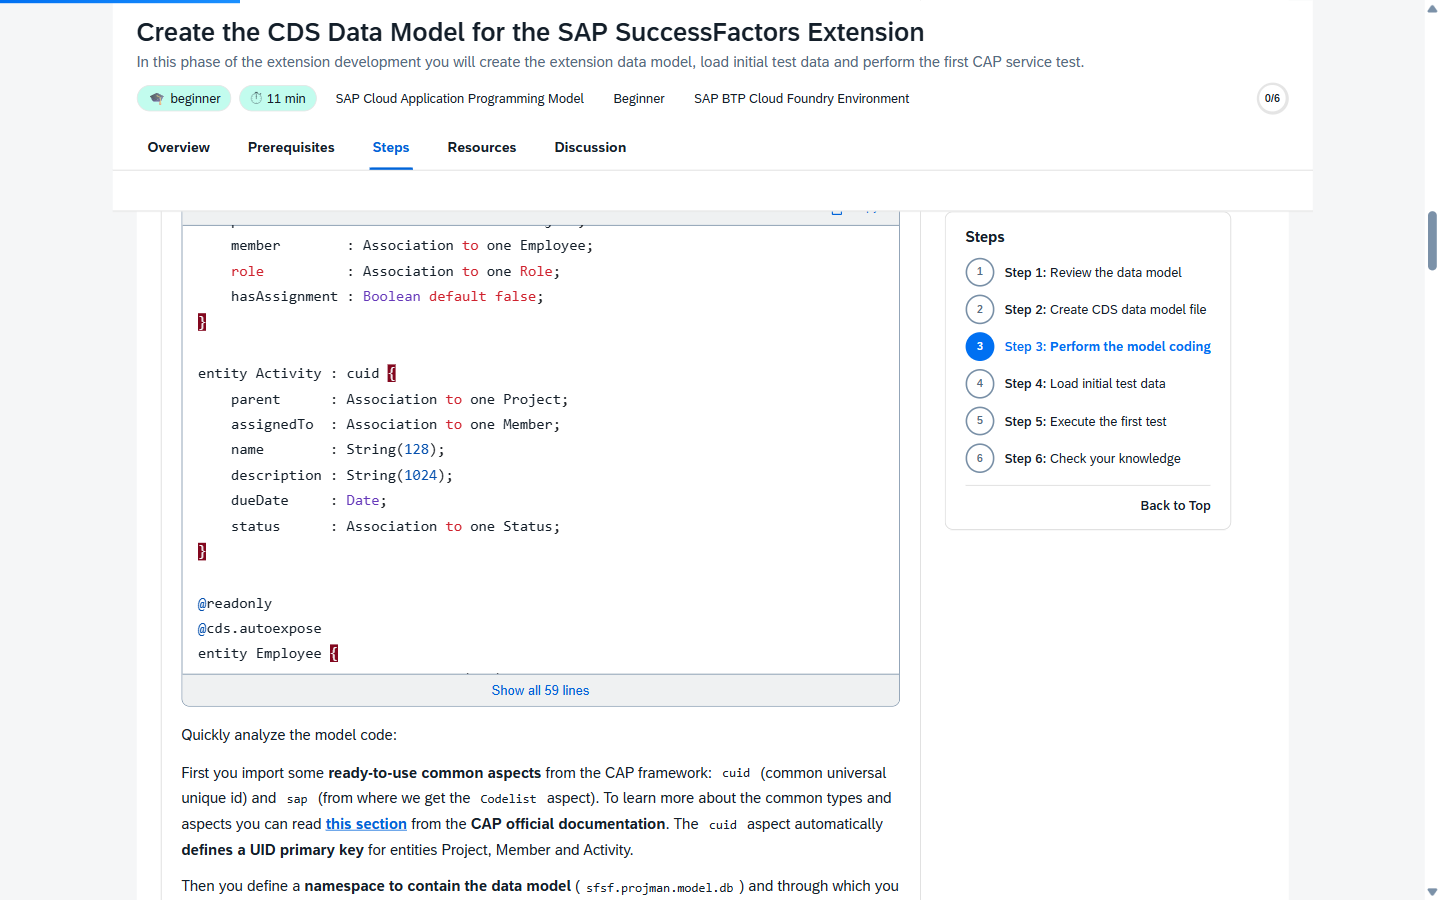Switch to the Overview tab

[179, 147]
